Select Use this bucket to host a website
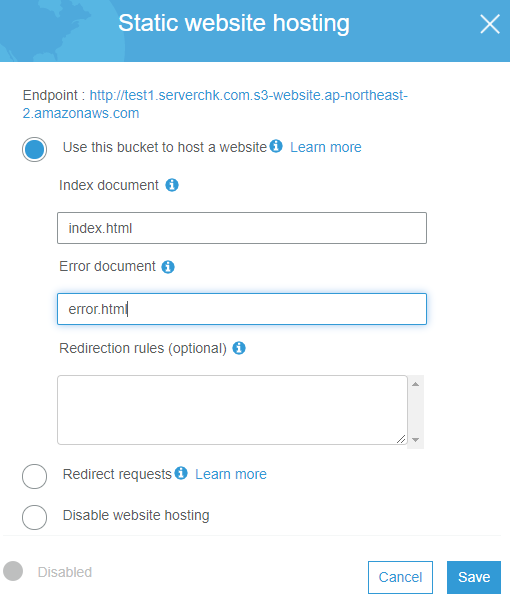Screen dimensions: 510x610 pyautogui.click(x=35, y=149)
